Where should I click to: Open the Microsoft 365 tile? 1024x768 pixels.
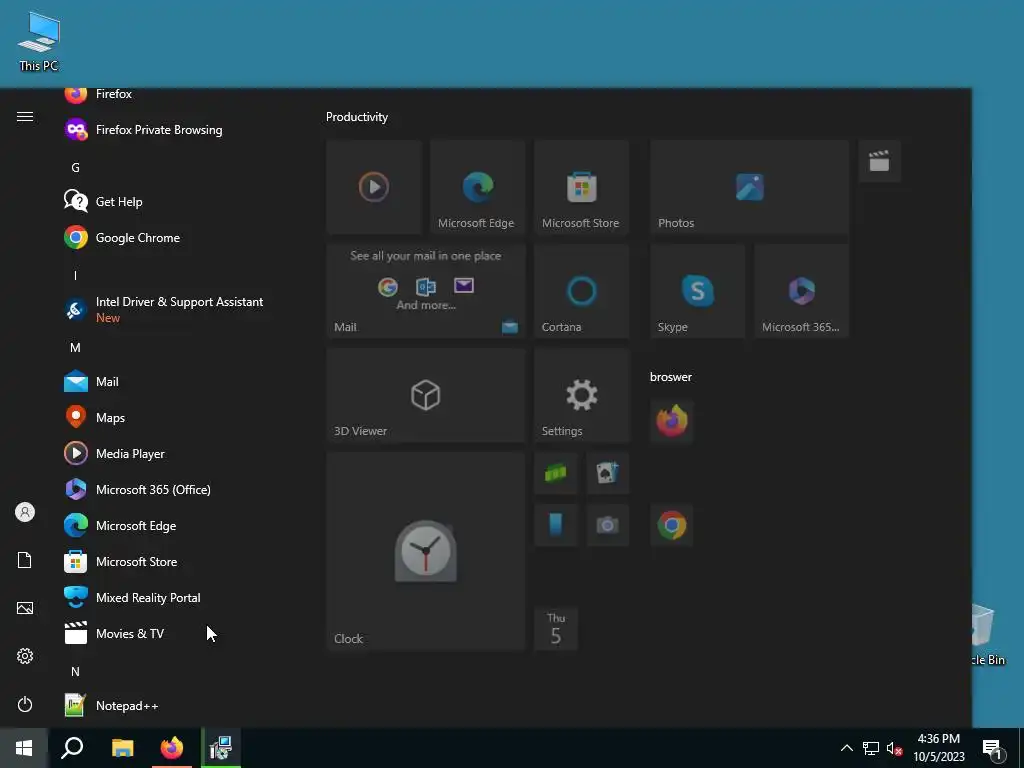[x=801, y=291]
